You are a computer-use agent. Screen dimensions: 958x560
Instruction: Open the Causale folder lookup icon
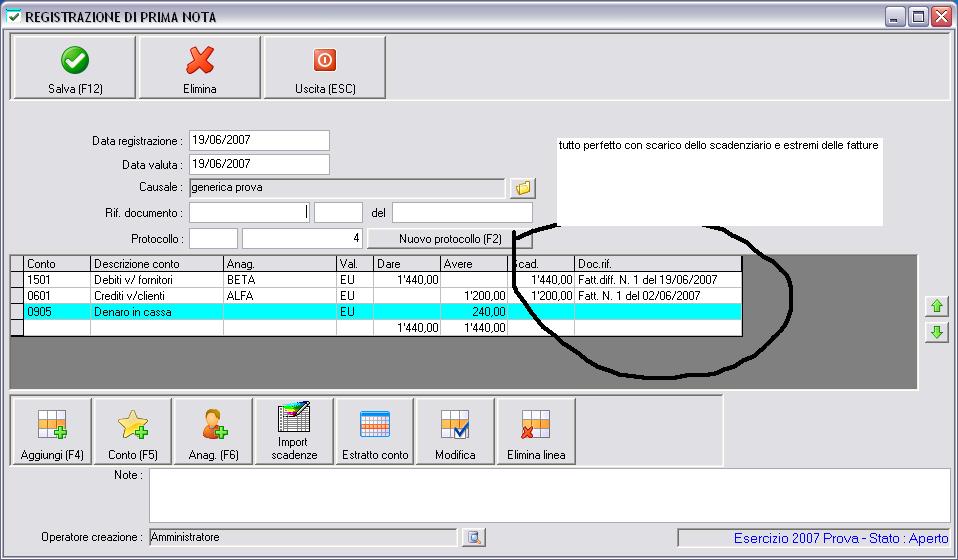click(522, 188)
